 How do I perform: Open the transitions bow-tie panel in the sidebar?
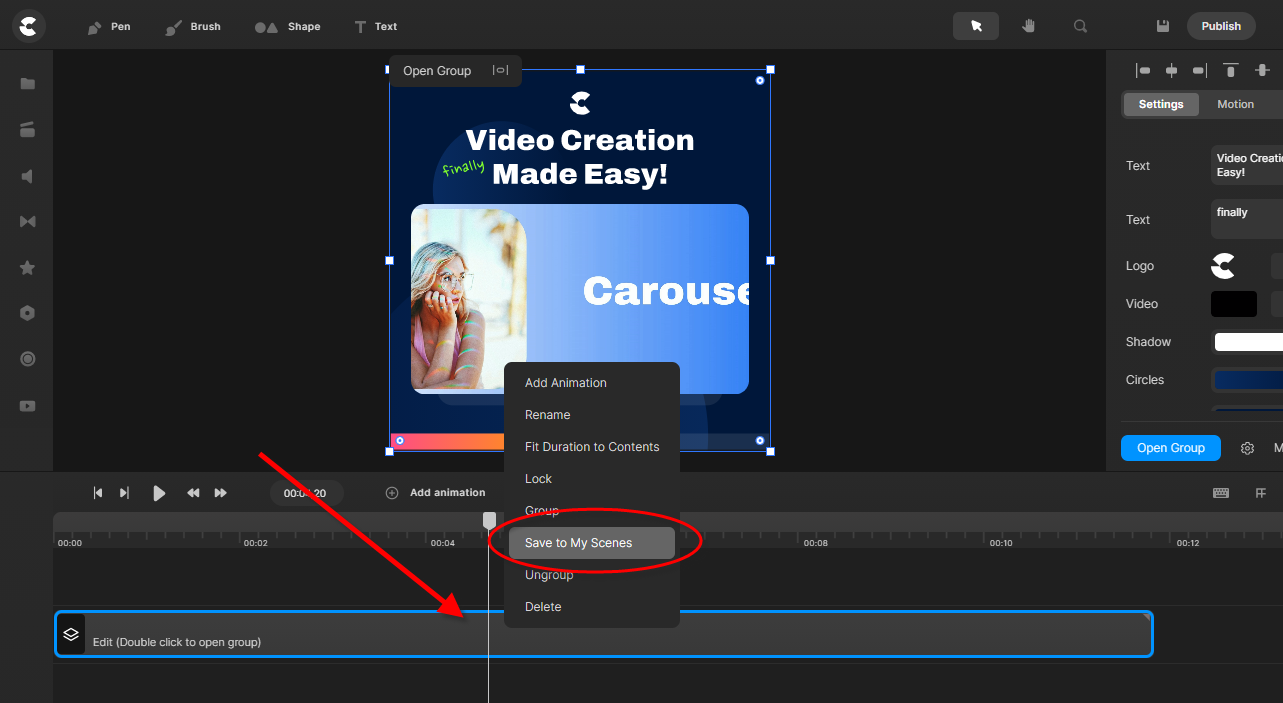coord(28,221)
